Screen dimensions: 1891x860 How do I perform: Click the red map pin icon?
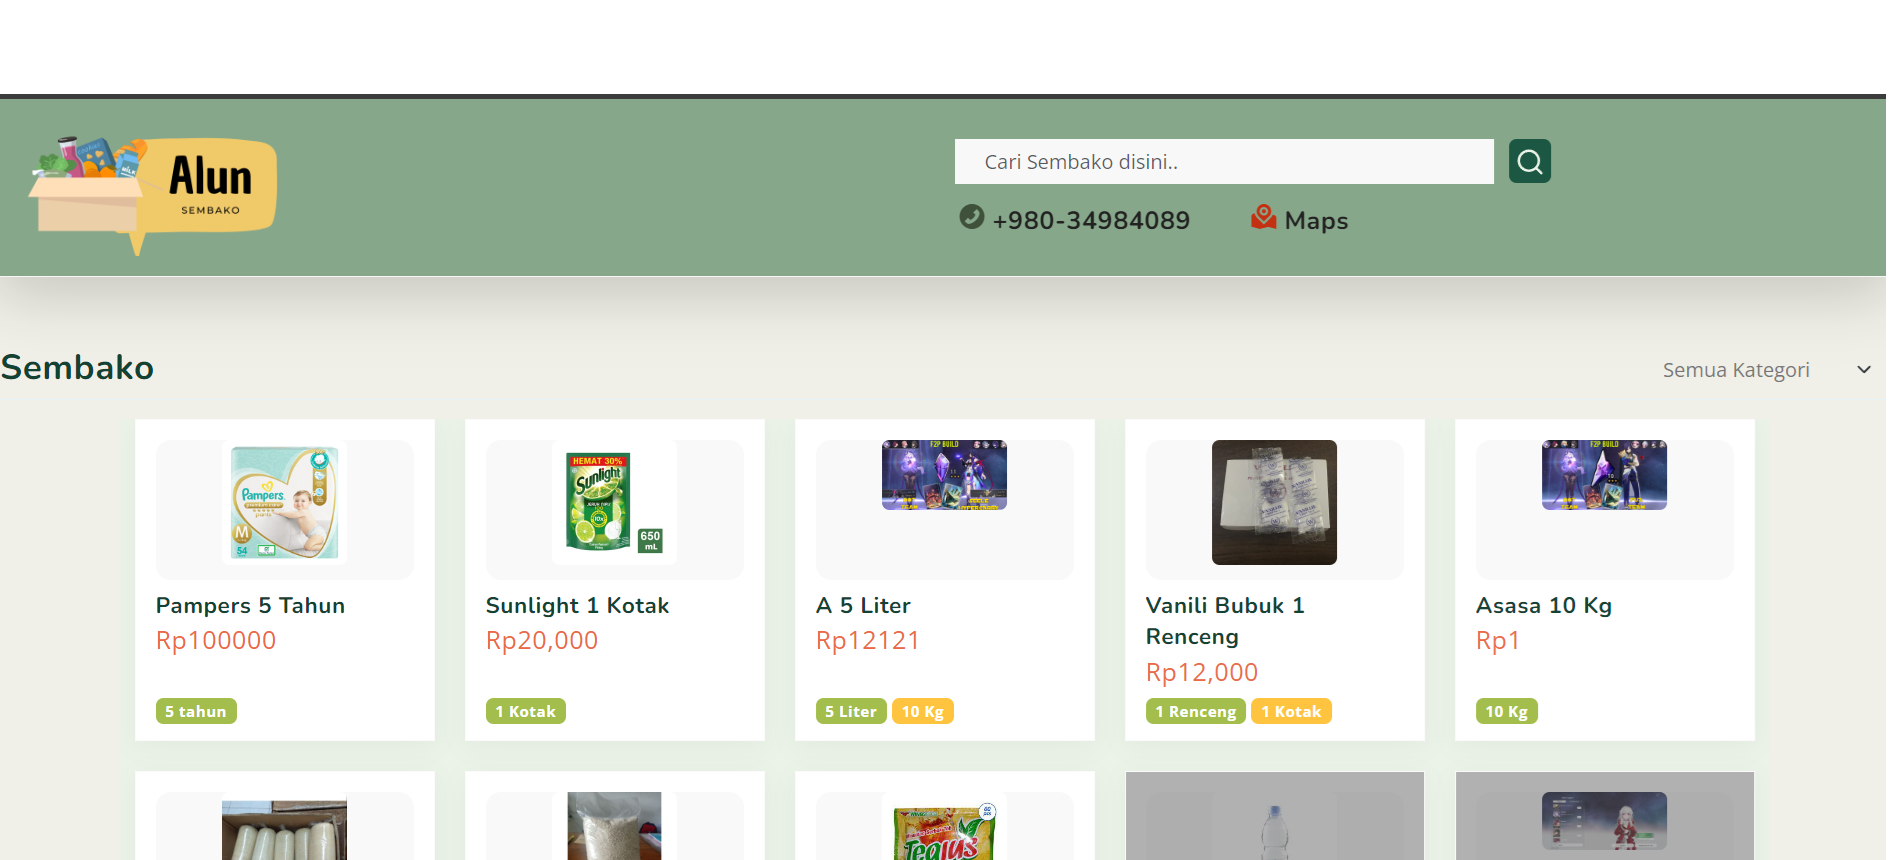[x=1263, y=217]
